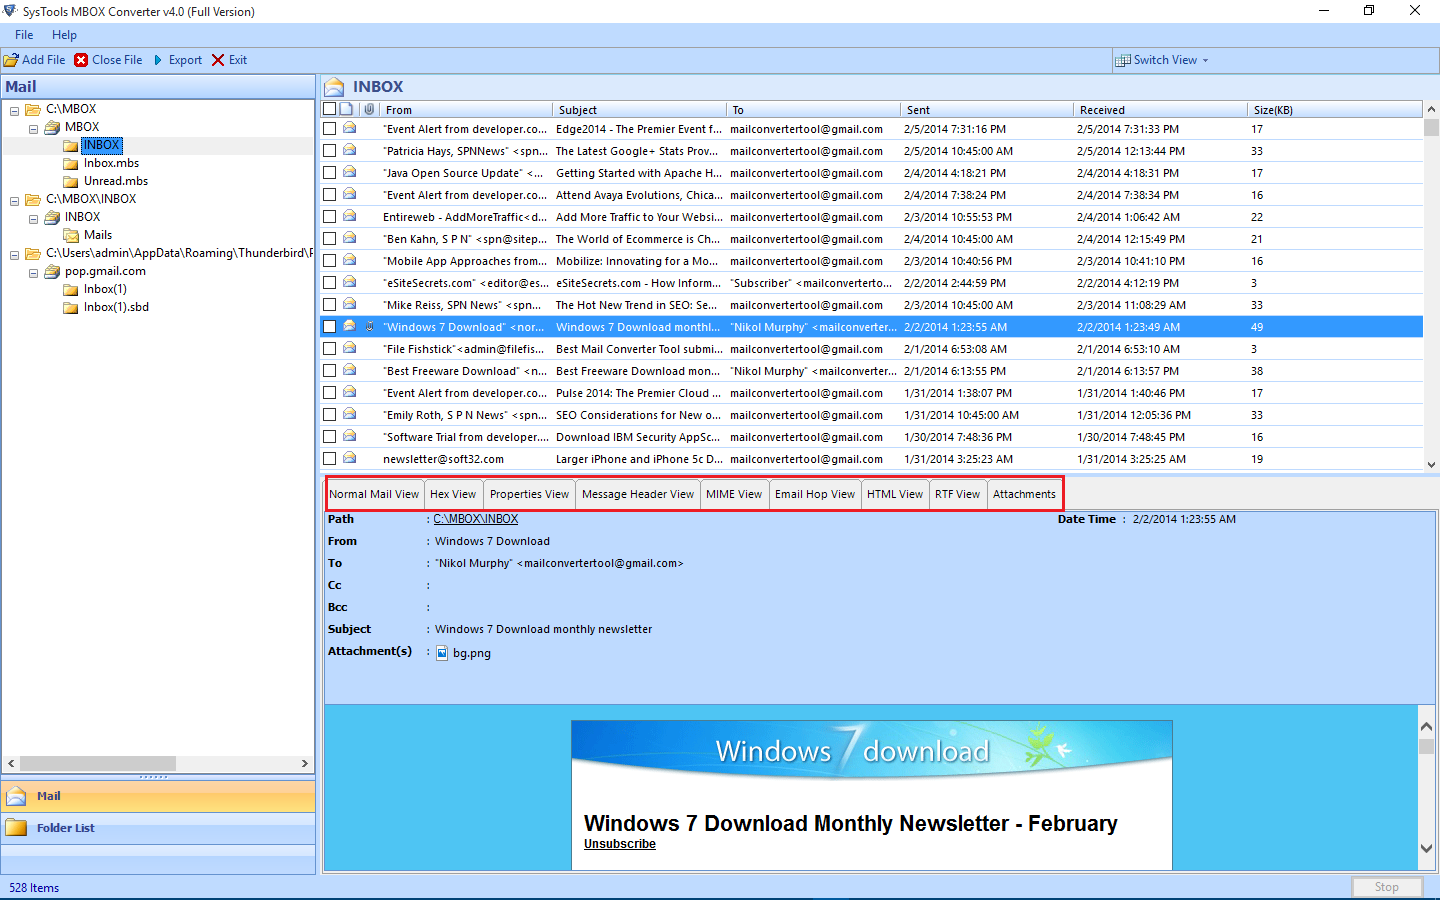
Task: Click the bg.png attachment icon
Action: pos(442,653)
